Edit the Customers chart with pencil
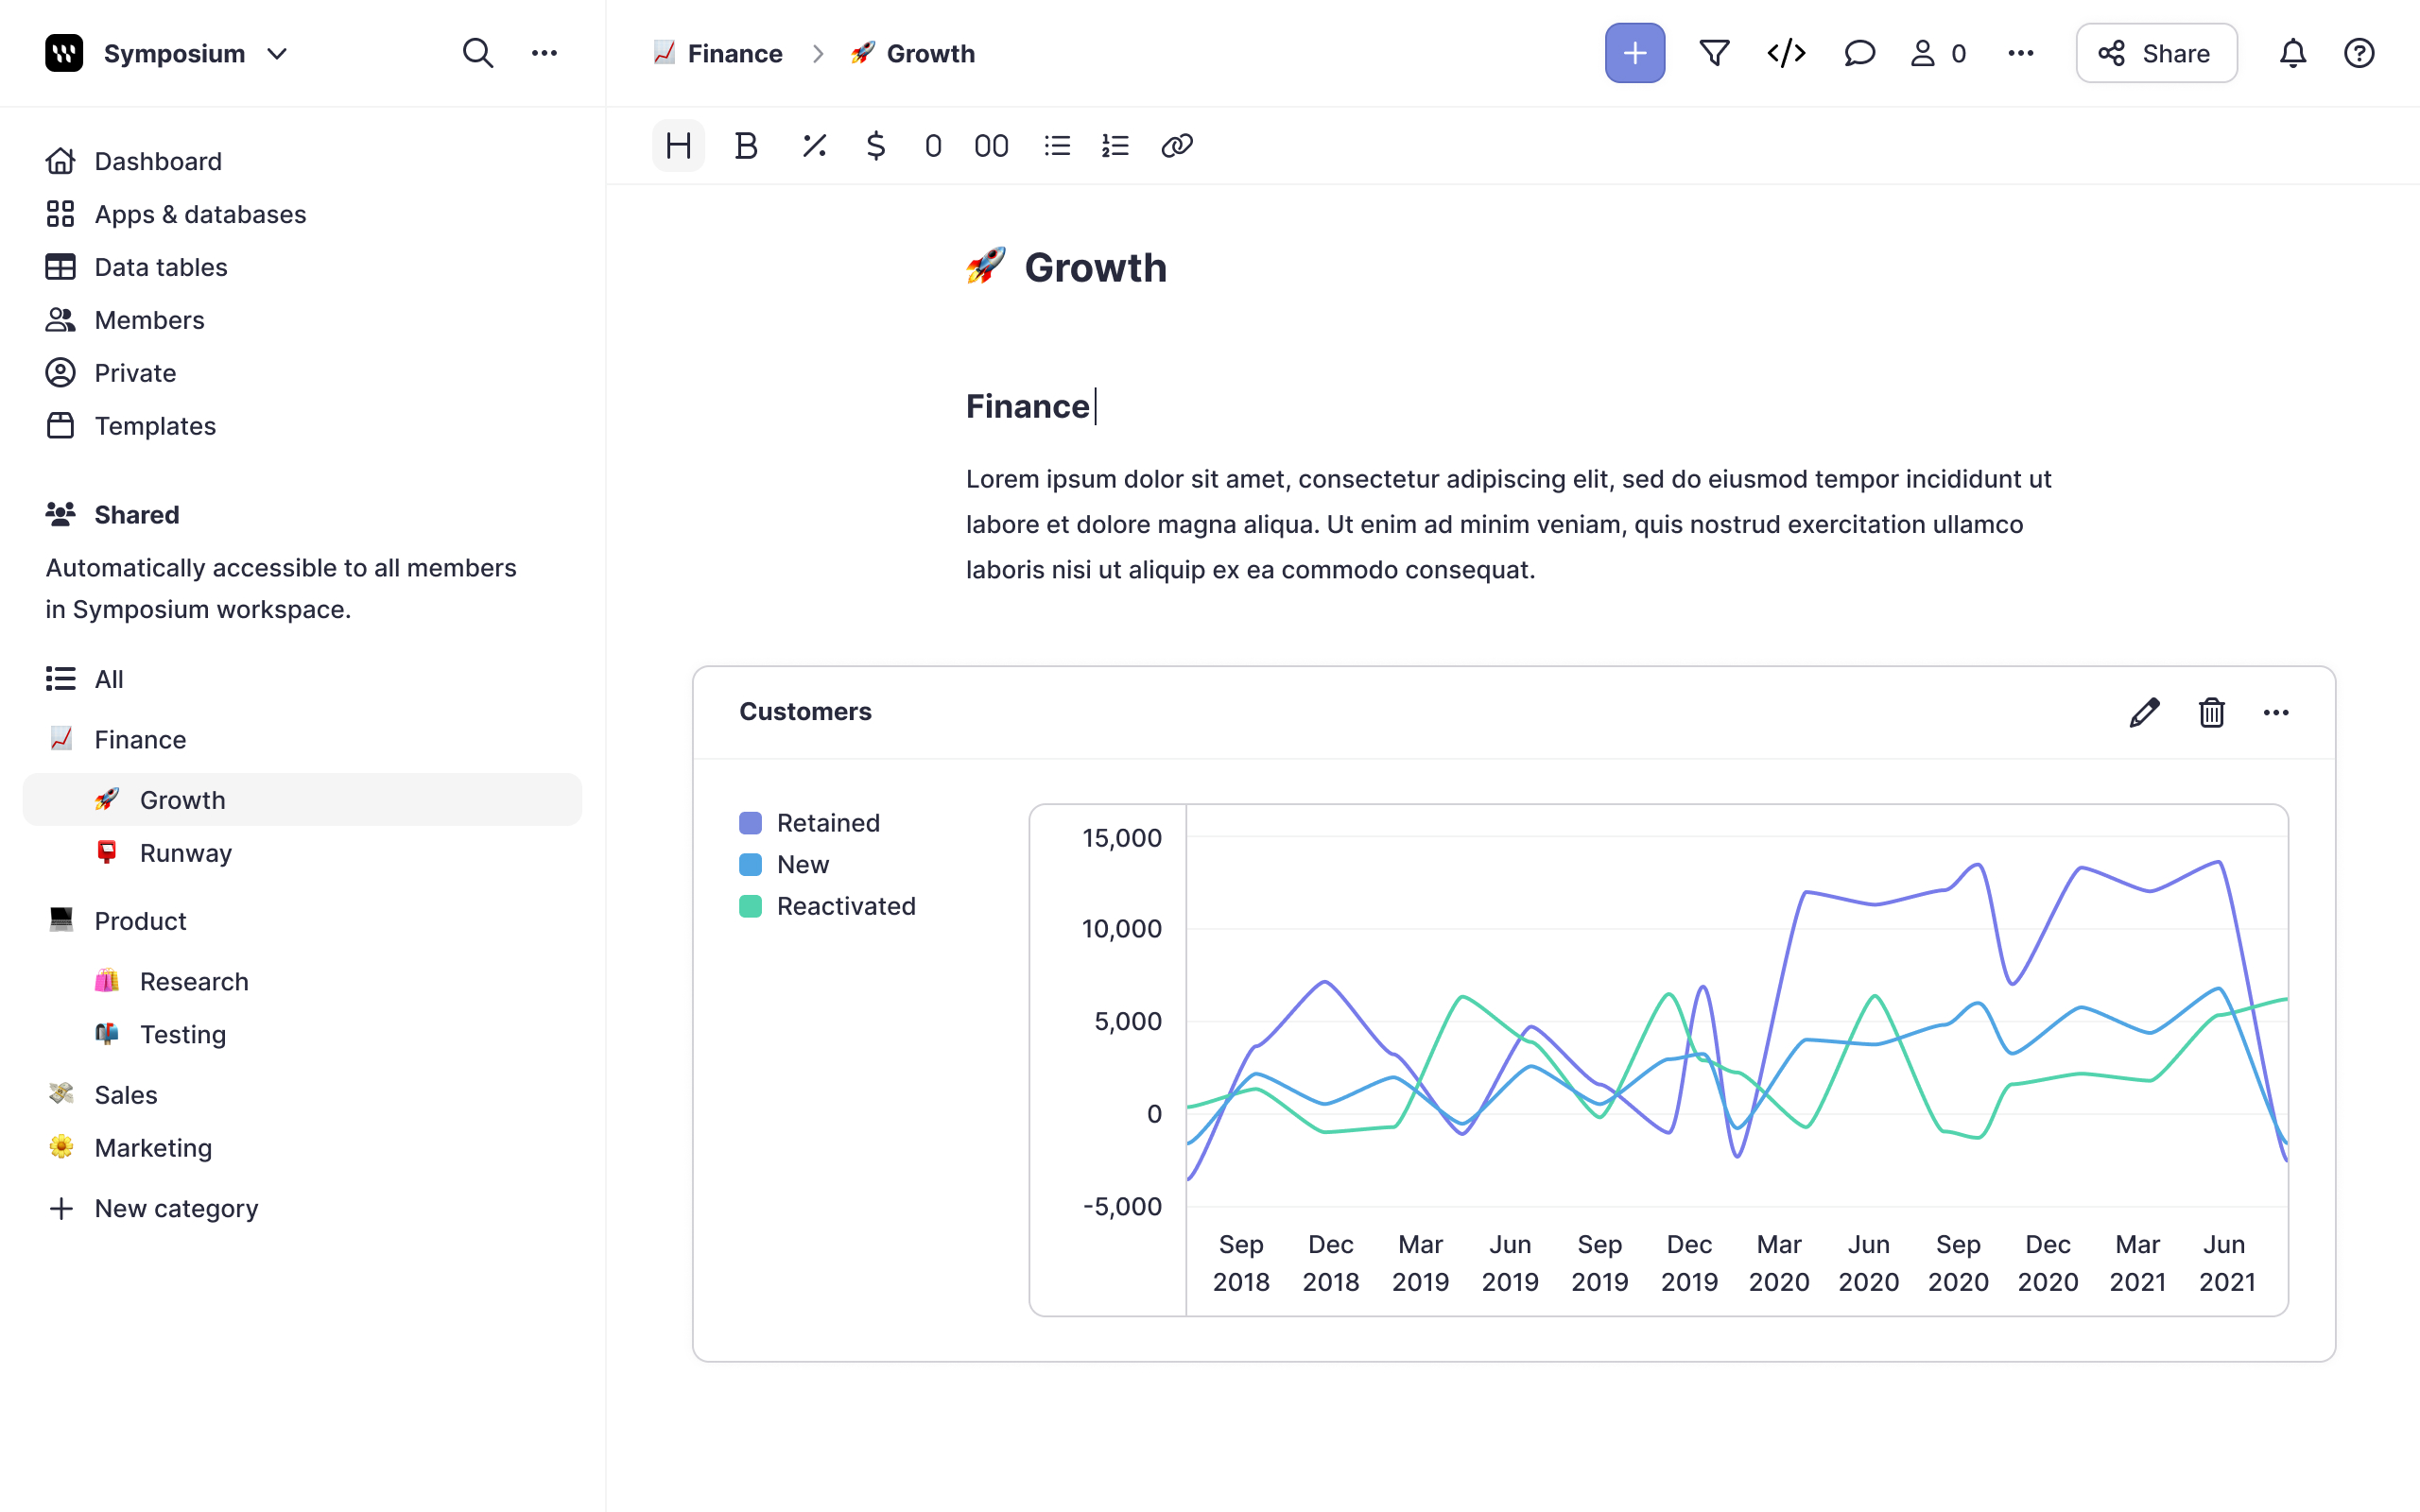The width and height of the screenshot is (2420, 1512). [2144, 712]
